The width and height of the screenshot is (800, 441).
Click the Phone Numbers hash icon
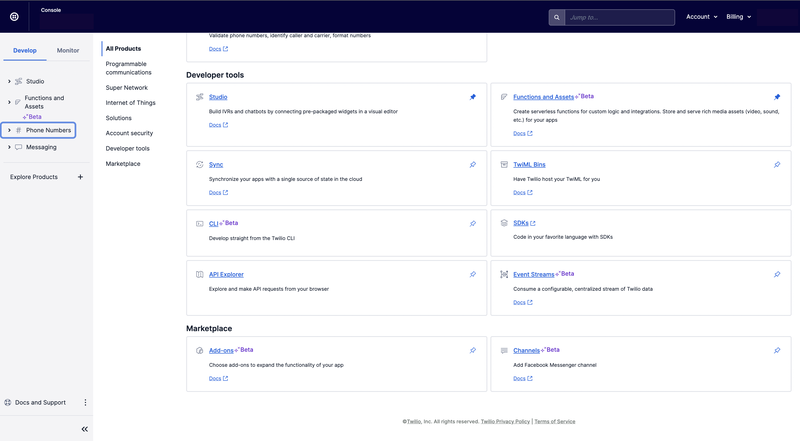pos(18,130)
